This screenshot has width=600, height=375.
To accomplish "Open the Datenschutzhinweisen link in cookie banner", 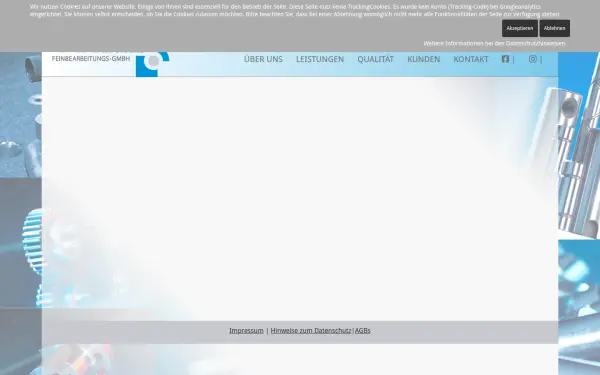I will [535, 44].
